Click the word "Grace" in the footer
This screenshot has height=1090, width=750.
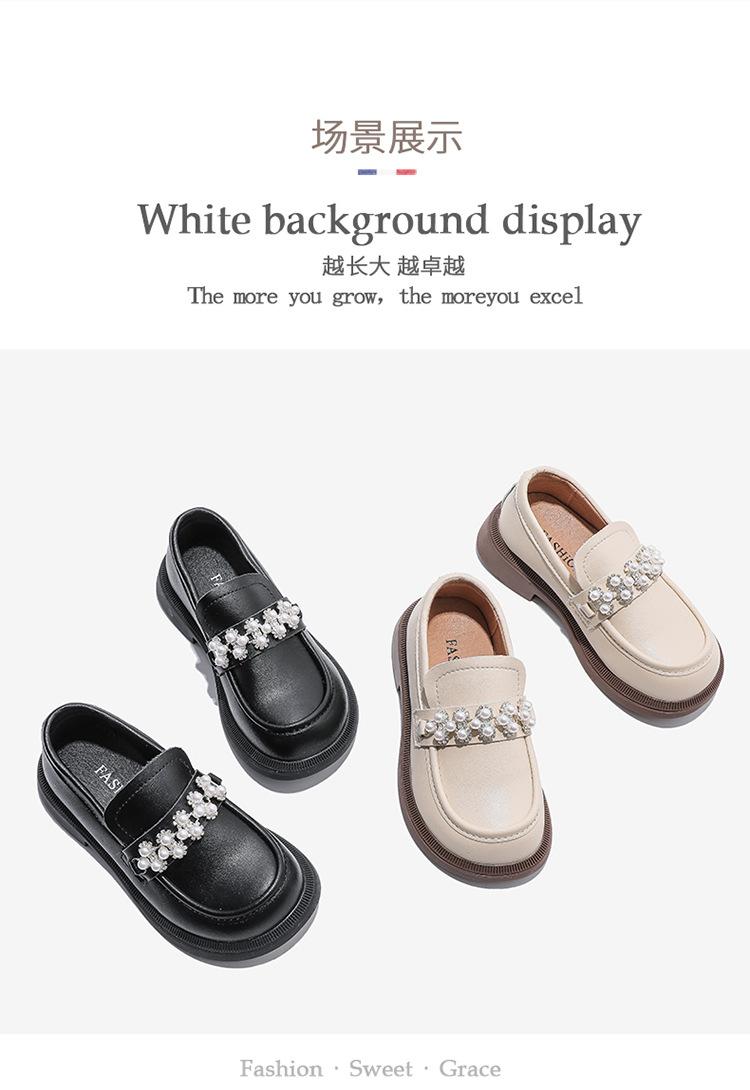click(470, 1068)
